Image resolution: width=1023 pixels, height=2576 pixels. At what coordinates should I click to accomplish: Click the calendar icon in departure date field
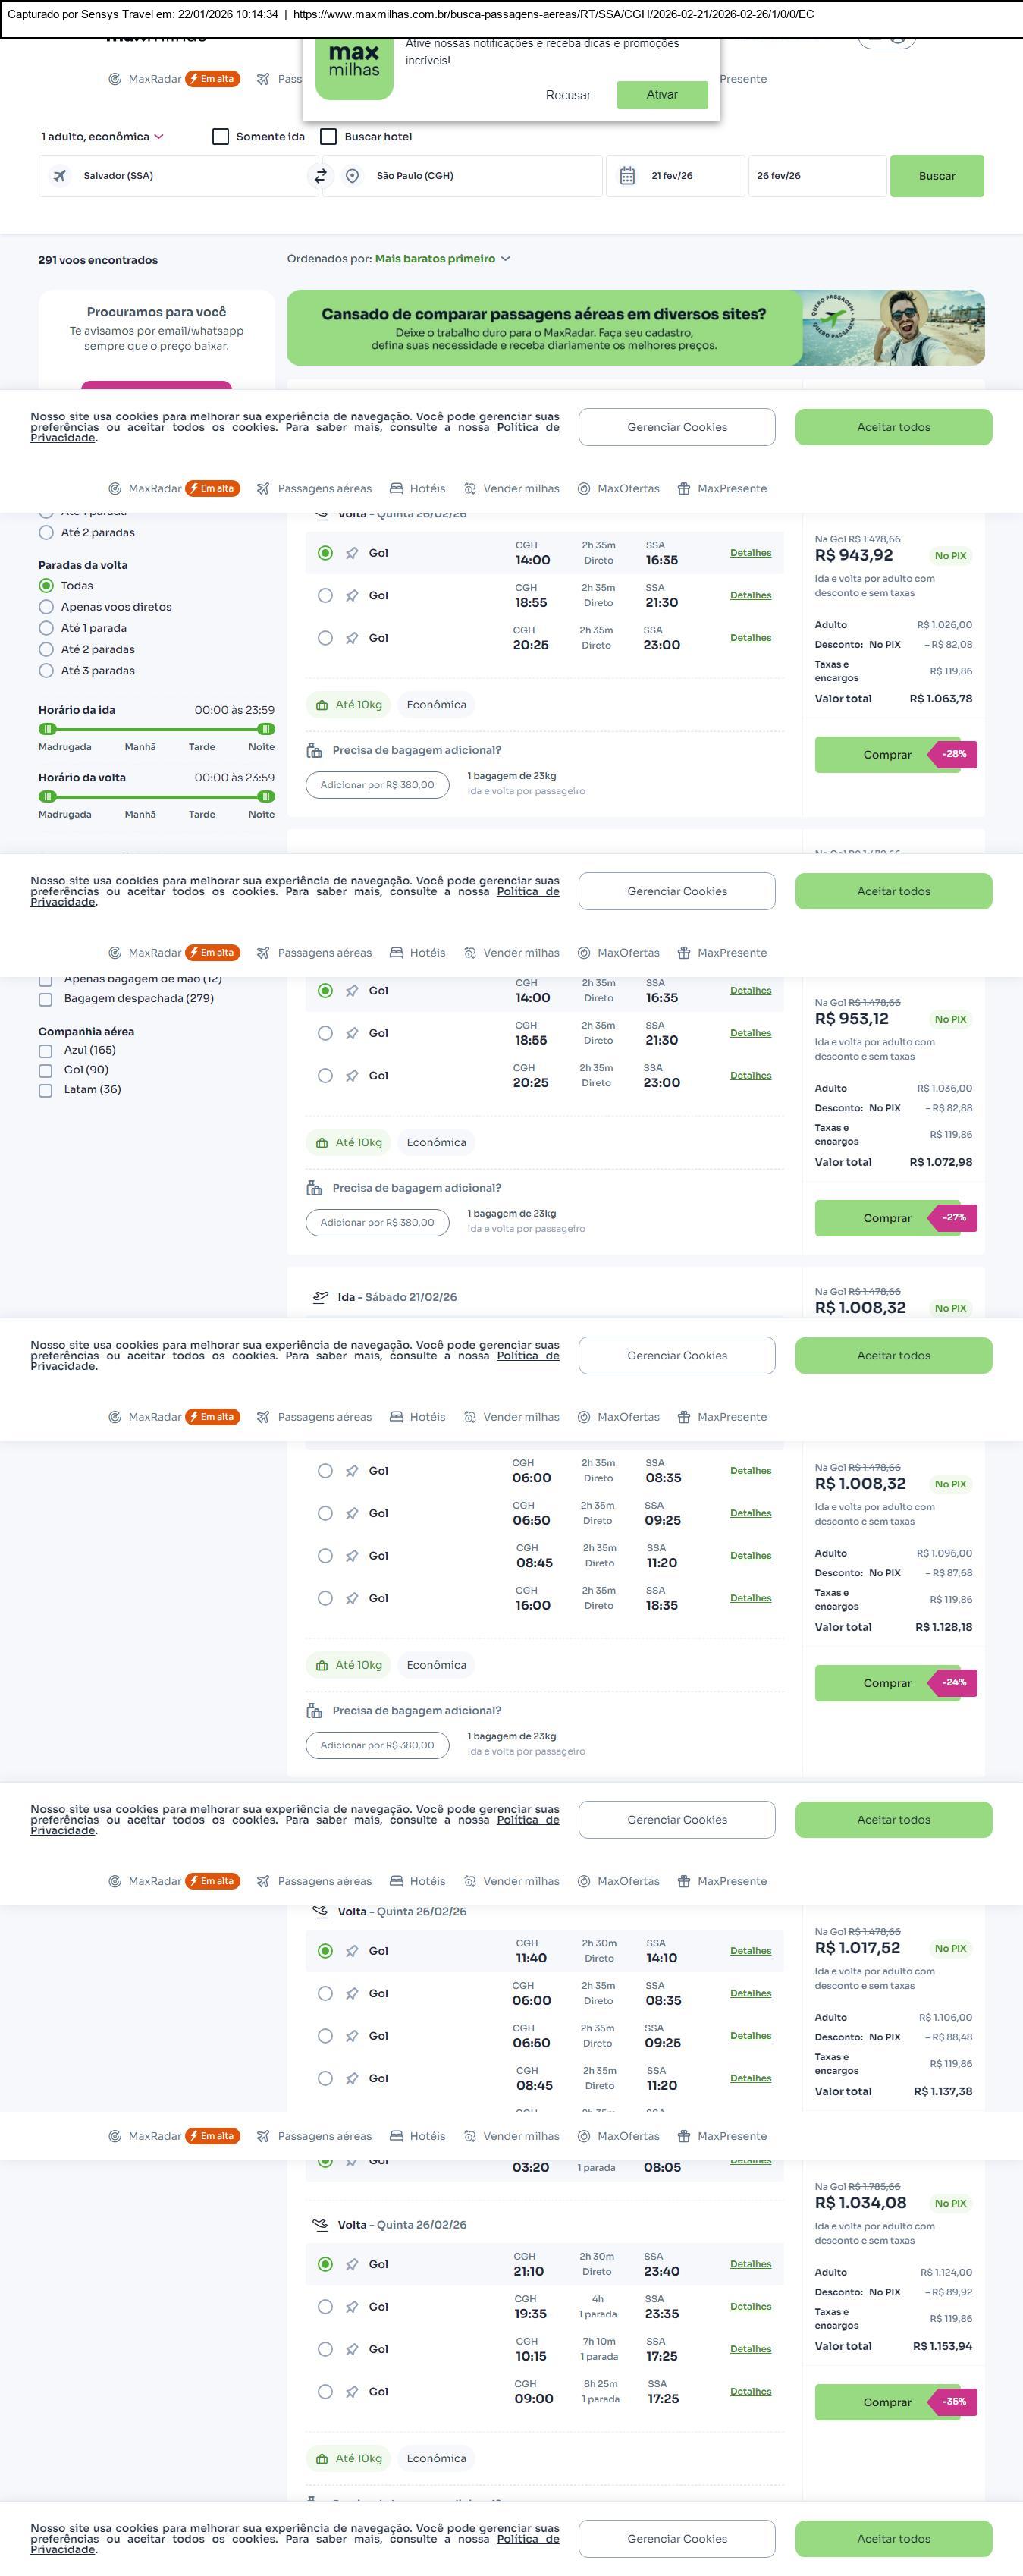[x=627, y=176]
